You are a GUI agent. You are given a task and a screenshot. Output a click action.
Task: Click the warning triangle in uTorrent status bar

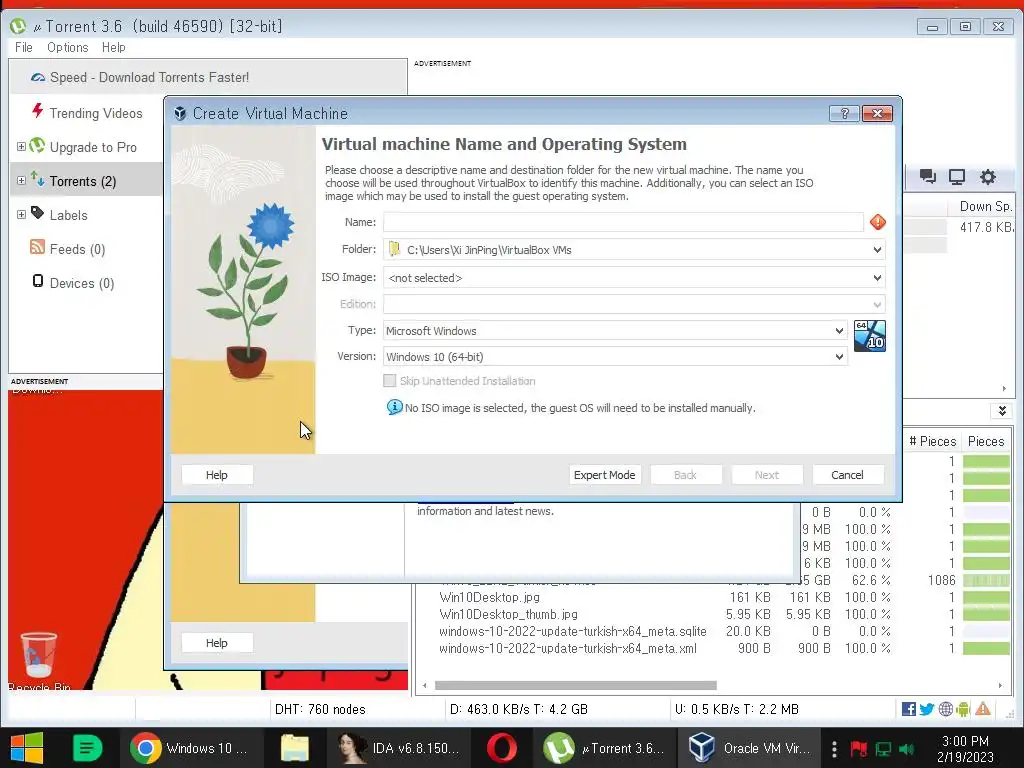tap(983, 709)
